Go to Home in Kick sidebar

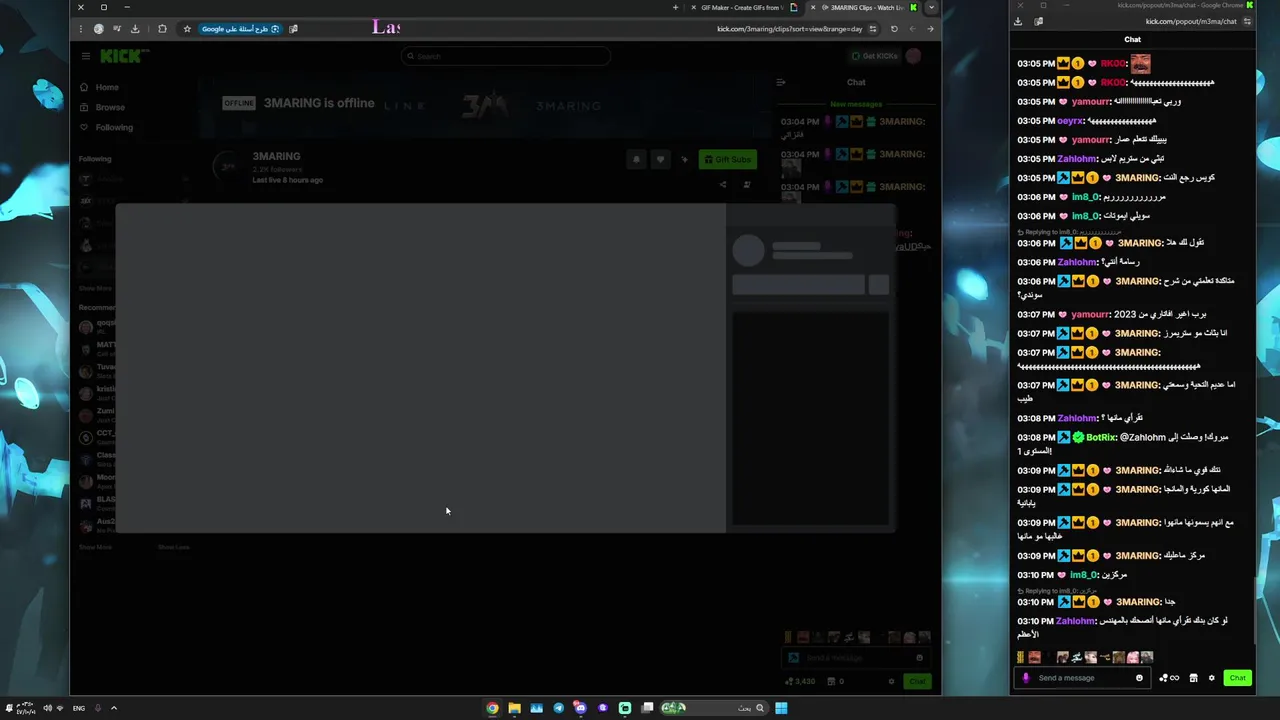[x=99, y=87]
